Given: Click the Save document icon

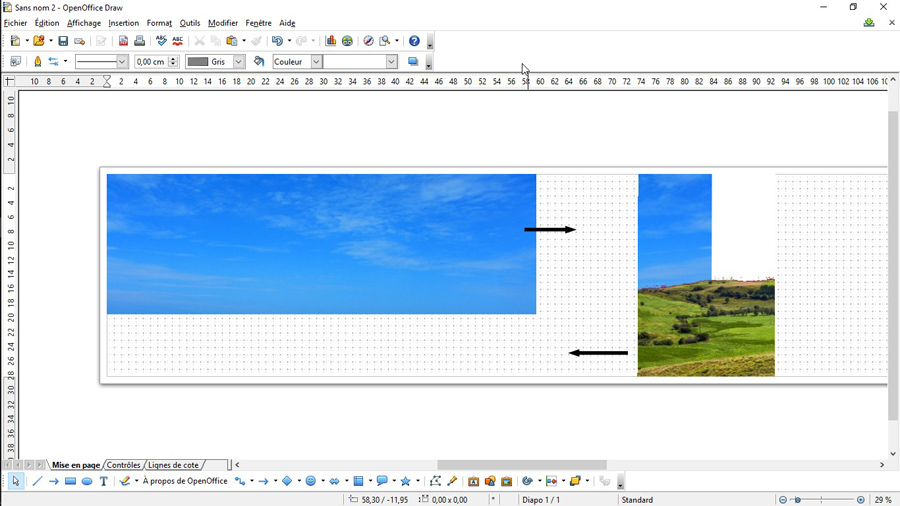Looking at the screenshot, I should click(x=63, y=41).
